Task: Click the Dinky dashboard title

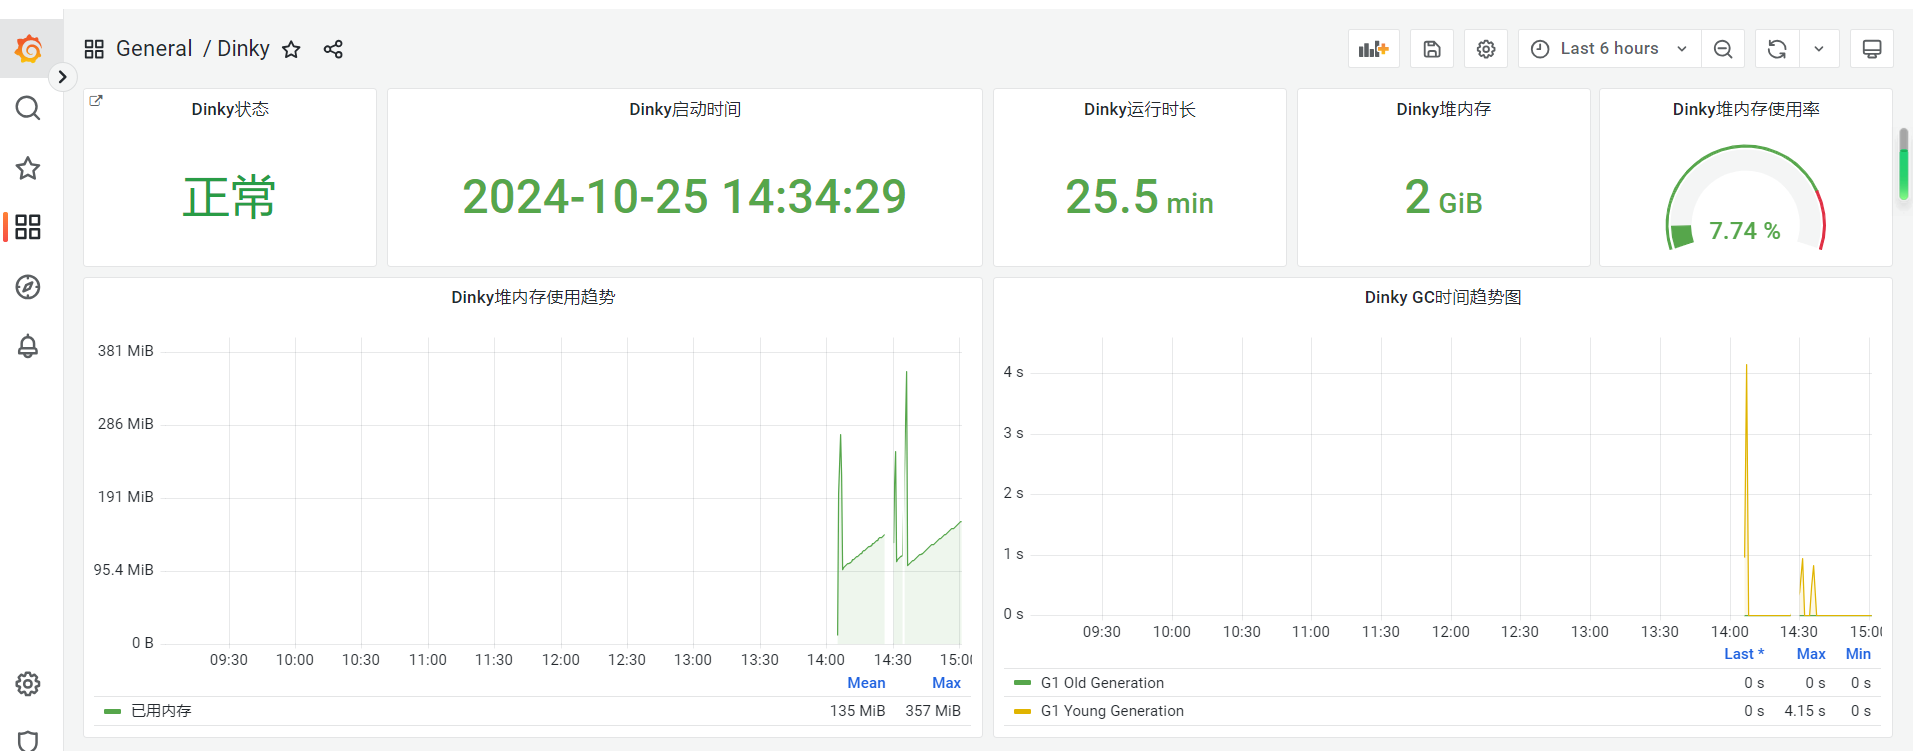Action: [x=243, y=49]
